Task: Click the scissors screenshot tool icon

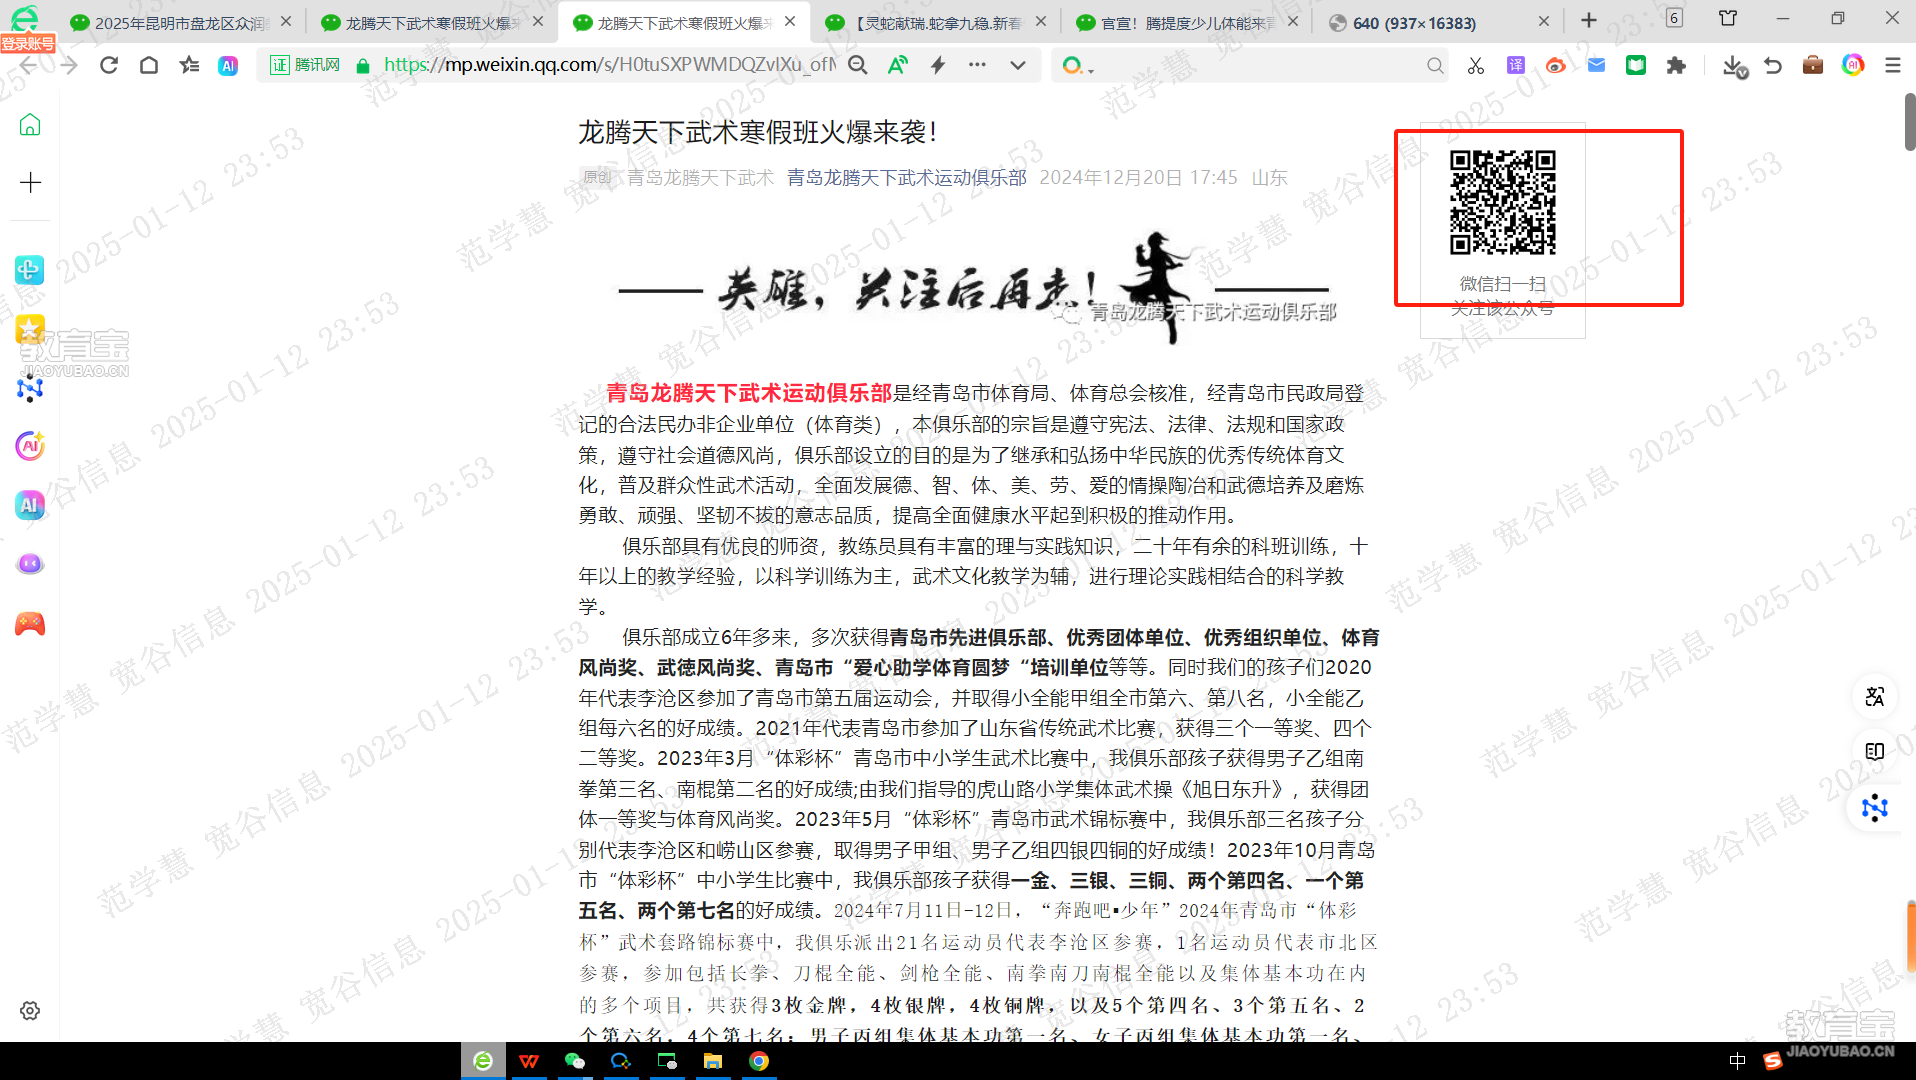Action: click(1476, 65)
